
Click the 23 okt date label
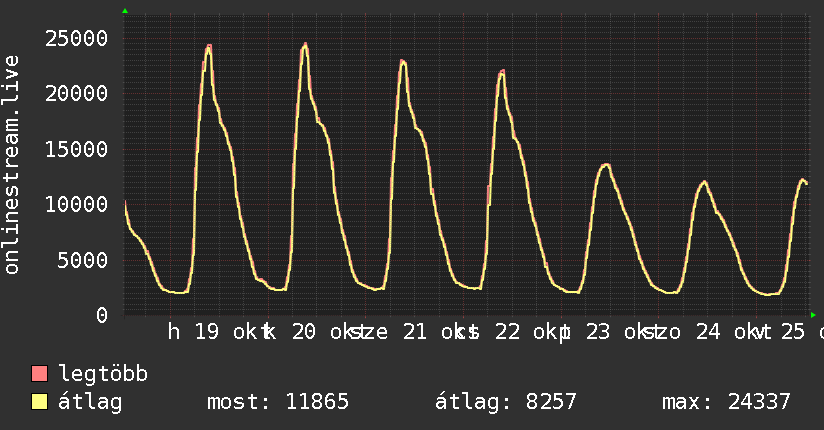pyautogui.click(x=622, y=332)
